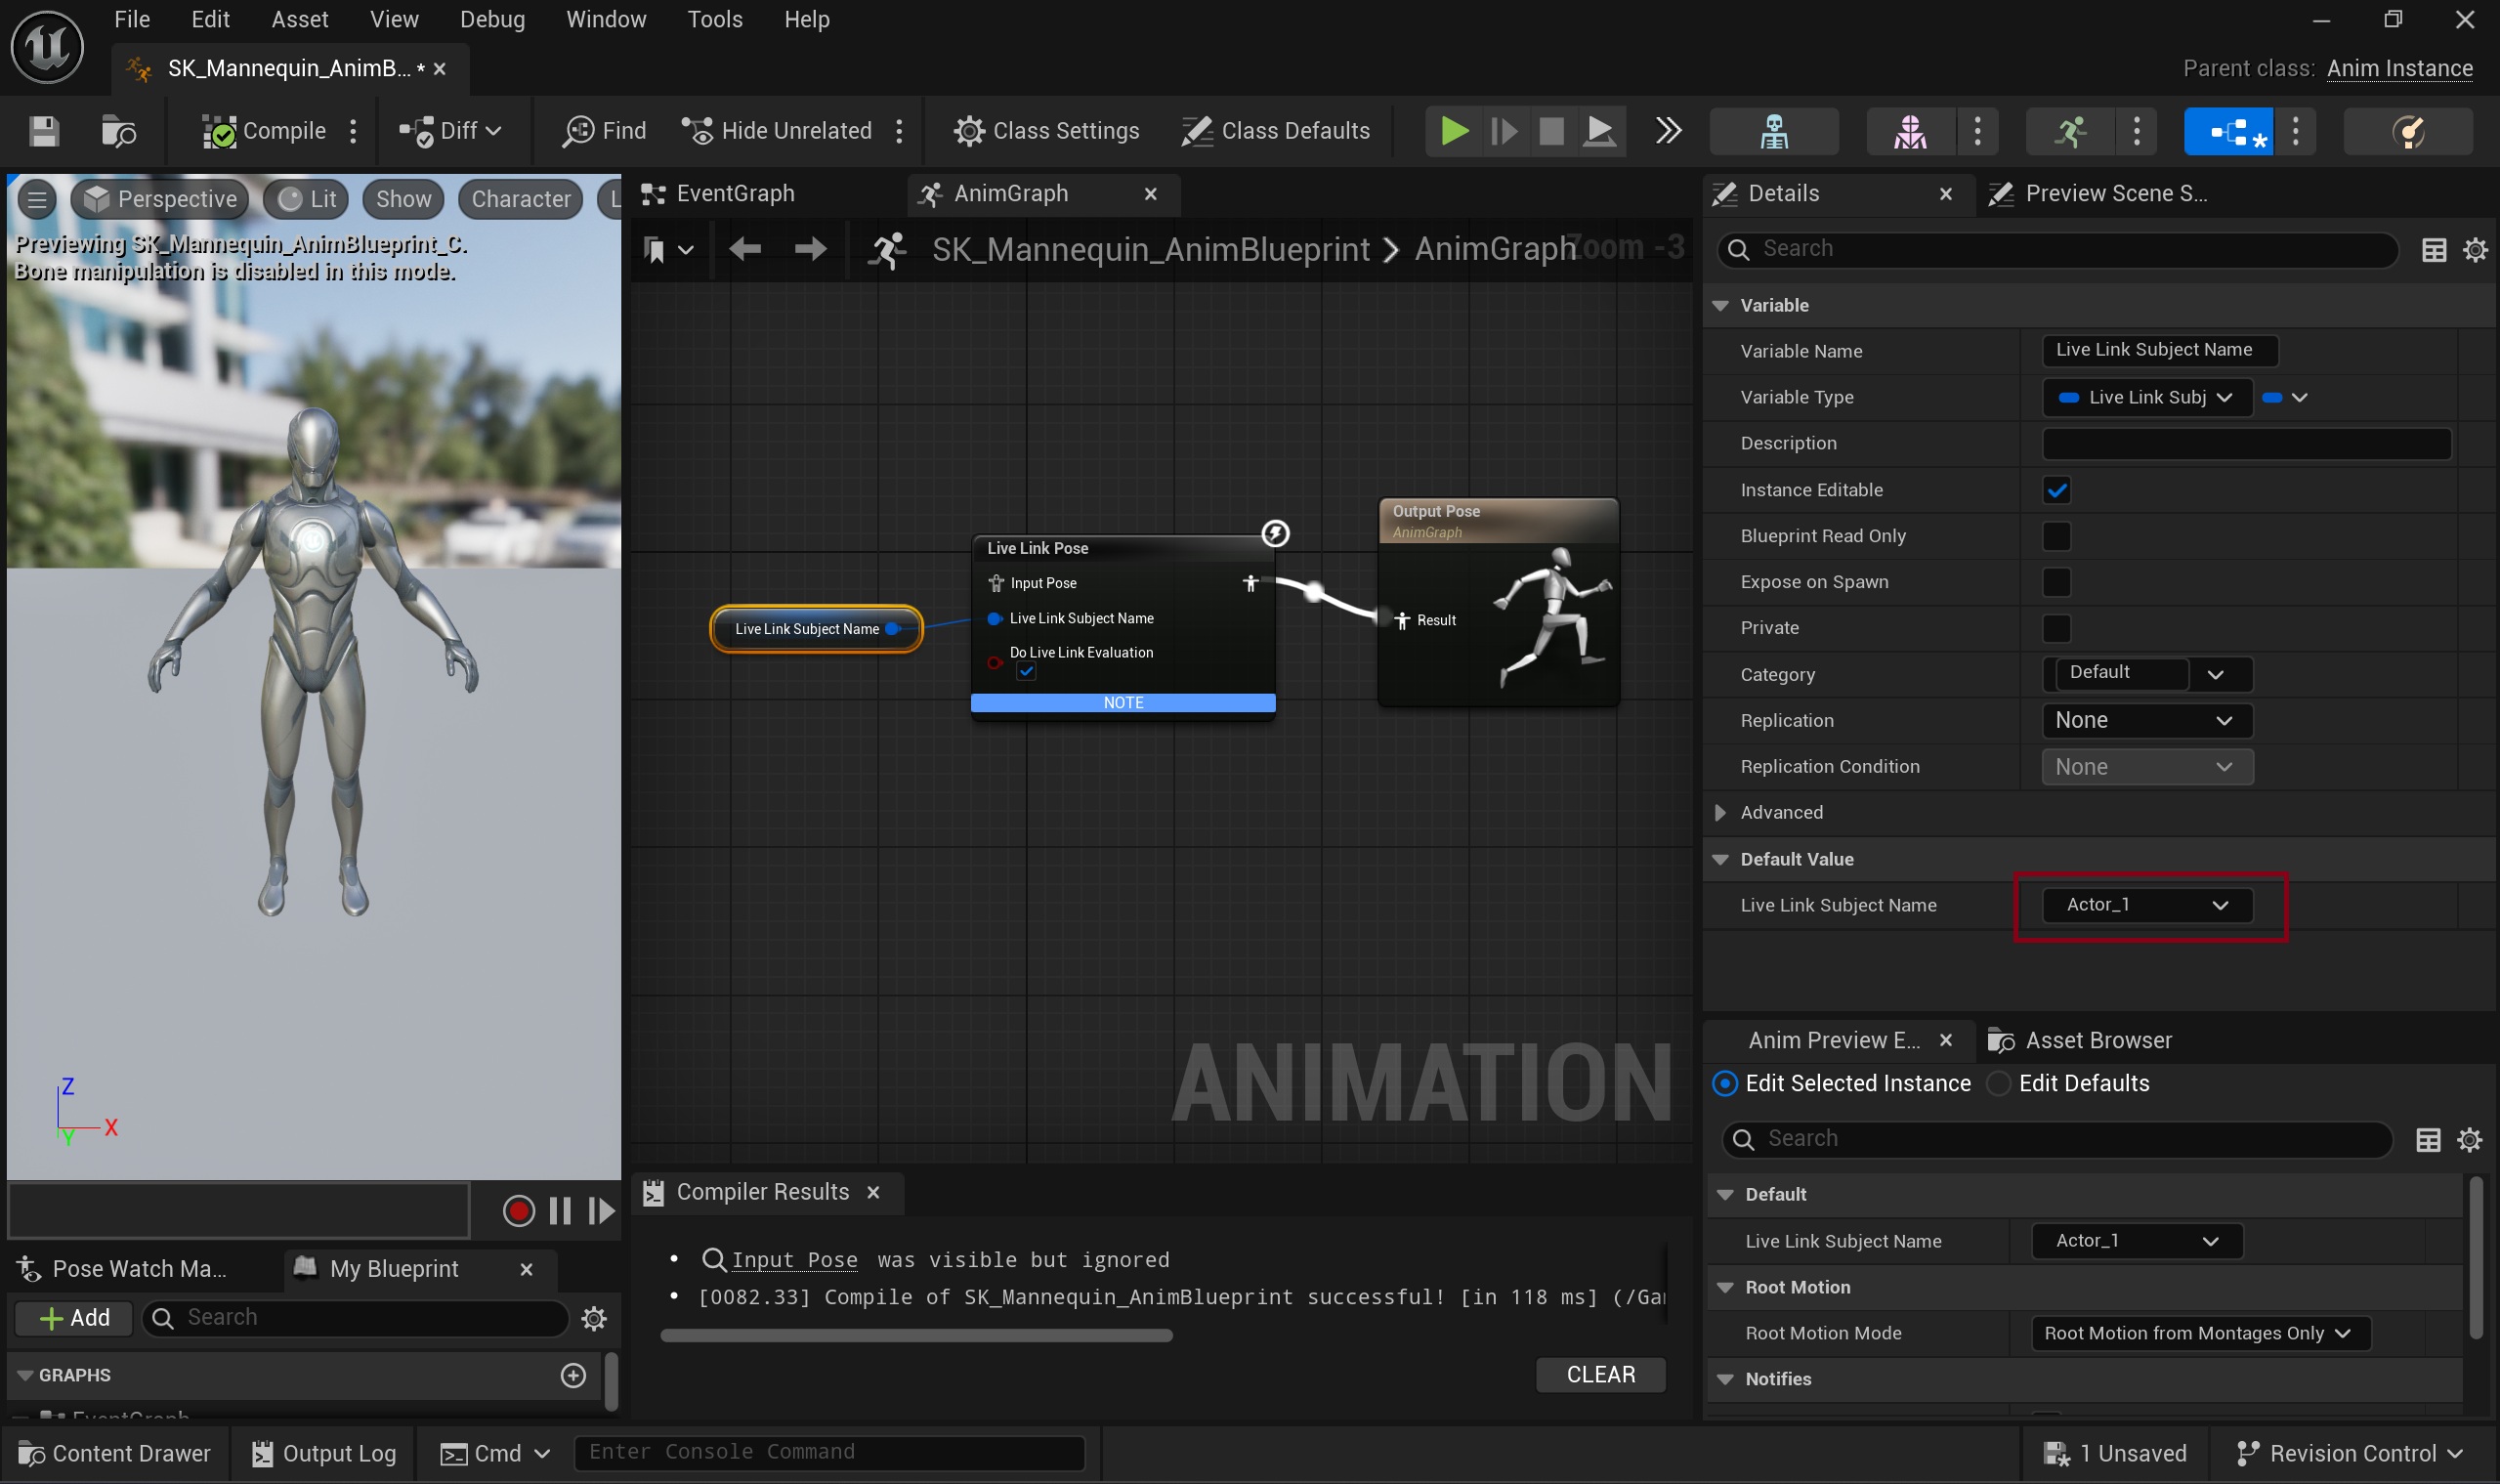2500x1484 pixels.
Task: Open the Debug menu
Action: point(492,19)
